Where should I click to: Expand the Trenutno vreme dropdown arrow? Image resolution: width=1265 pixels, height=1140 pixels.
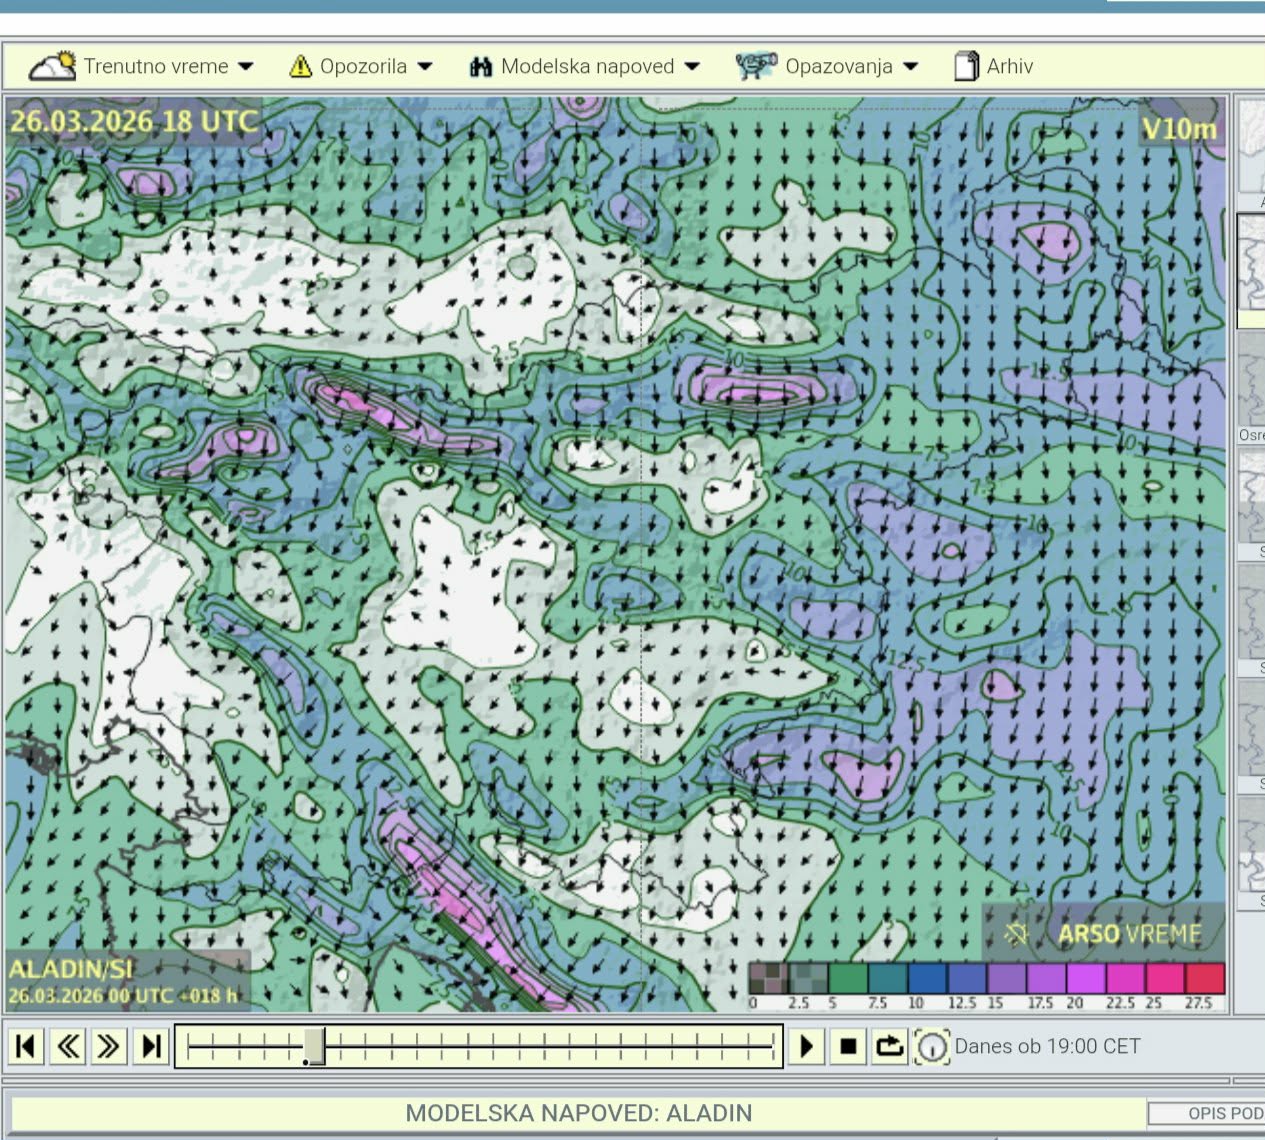[x=246, y=67]
